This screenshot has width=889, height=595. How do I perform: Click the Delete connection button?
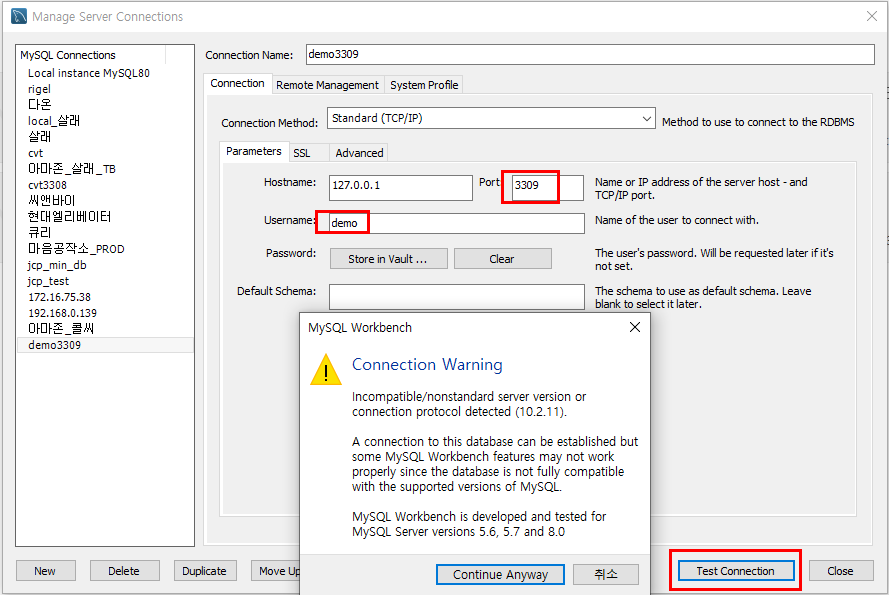coord(124,571)
